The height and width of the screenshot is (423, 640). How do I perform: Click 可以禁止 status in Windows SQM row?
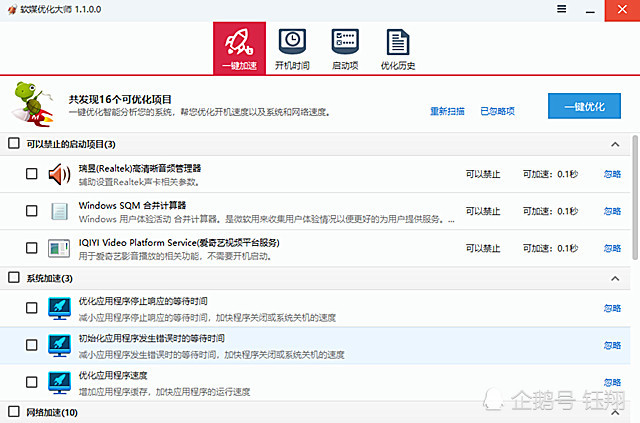(x=483, y=211)
